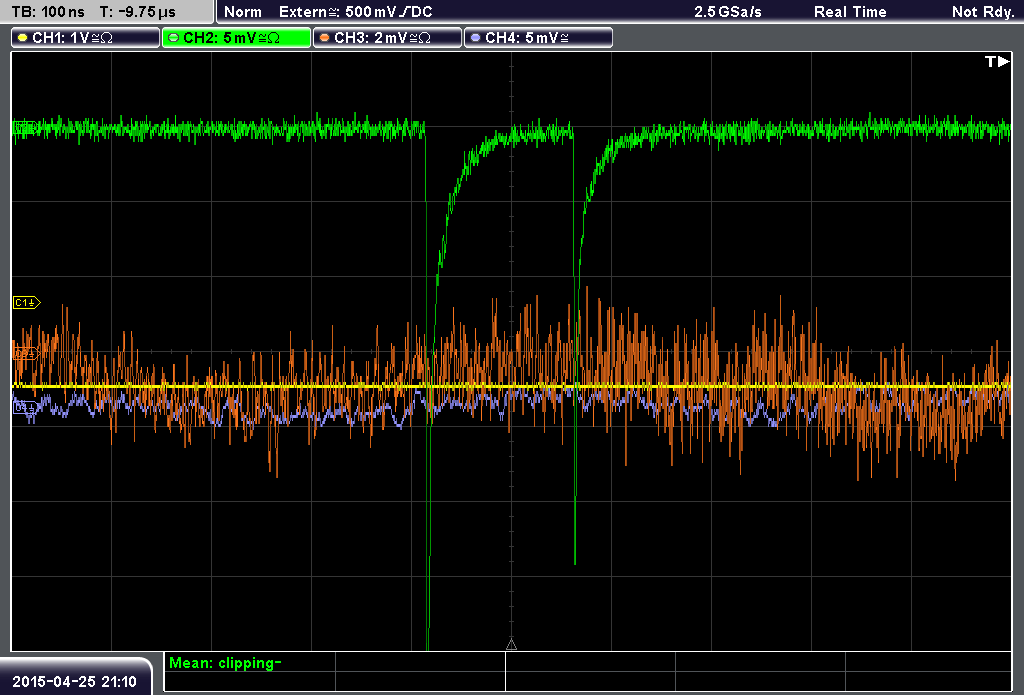
Task: Click the 2.5 GSa/s sample rate readout
Action: pos(728,12)
